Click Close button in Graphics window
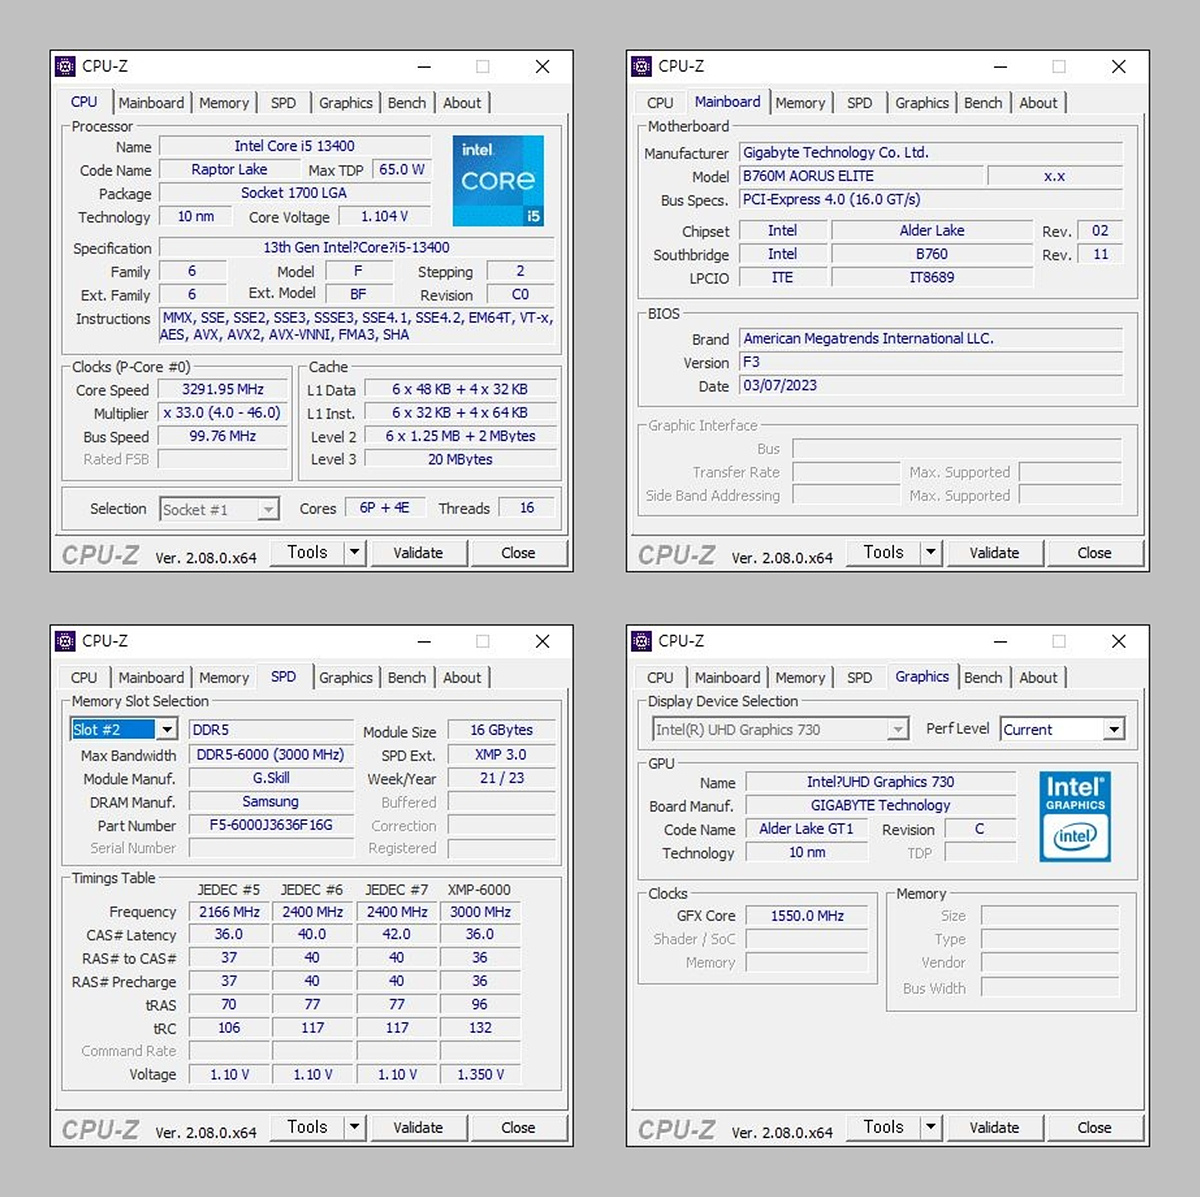The width and height of the screenshot is (1200, 1197). click(x=1094, y=1127)
